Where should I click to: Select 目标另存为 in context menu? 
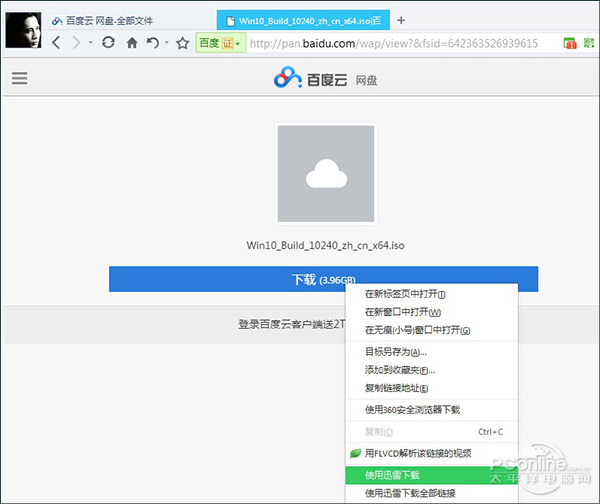coord(432,352)
